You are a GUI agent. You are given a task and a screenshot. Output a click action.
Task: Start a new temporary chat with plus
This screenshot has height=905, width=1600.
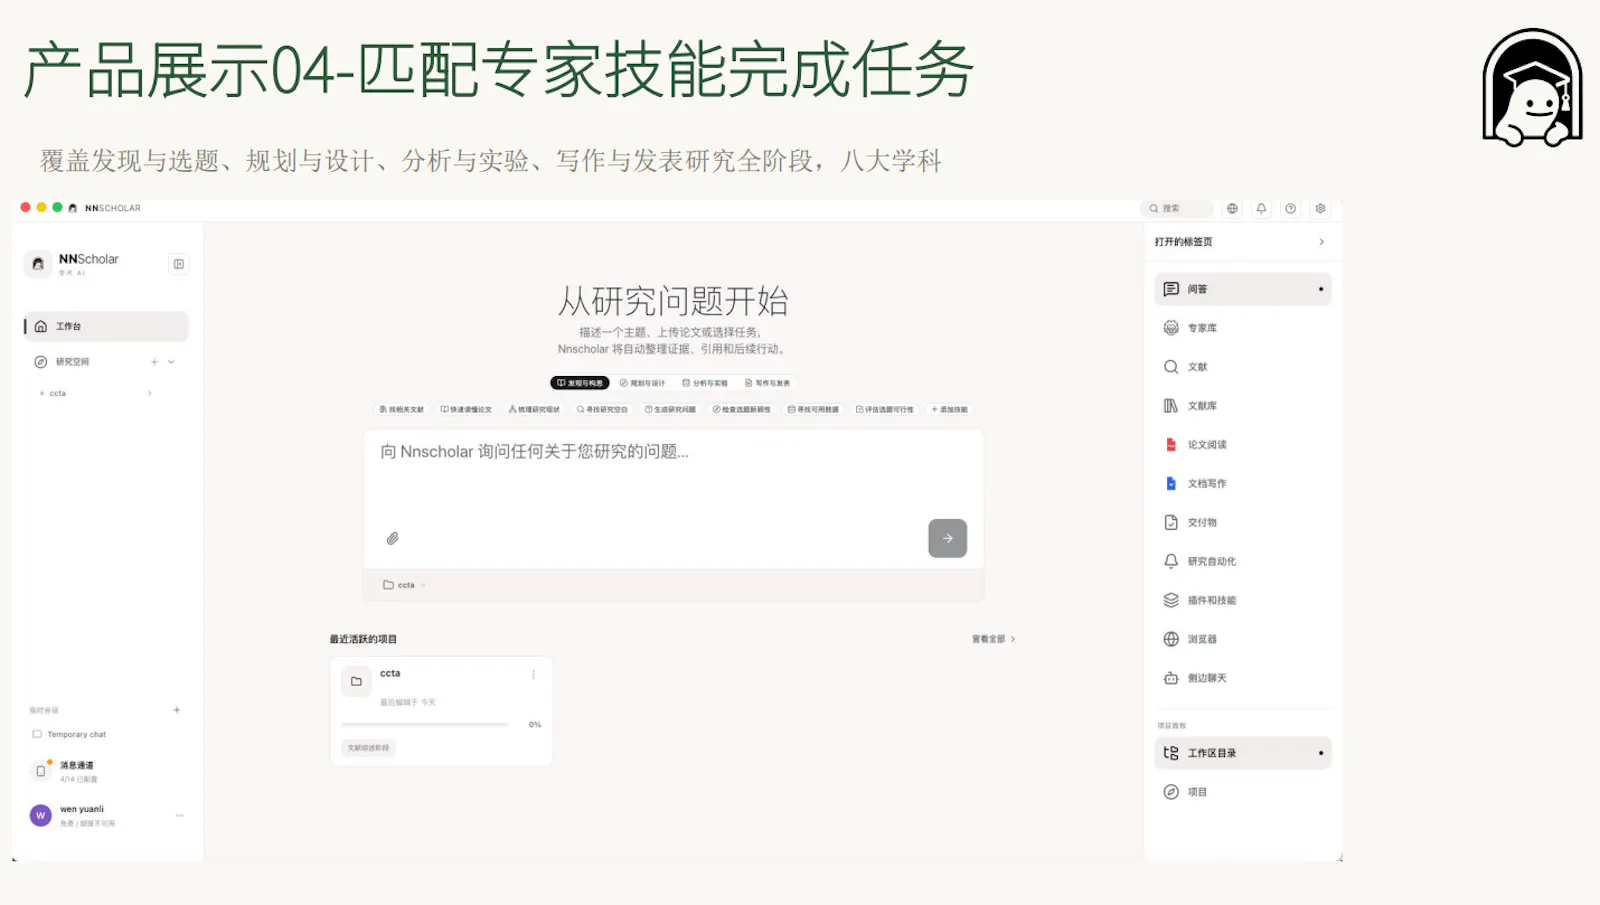(177, 710)
